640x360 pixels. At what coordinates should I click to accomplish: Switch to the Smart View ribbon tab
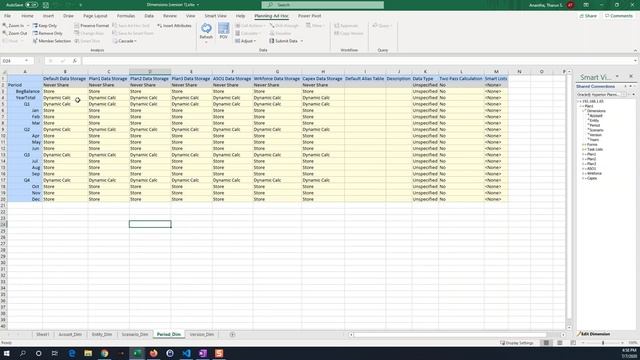216,16
